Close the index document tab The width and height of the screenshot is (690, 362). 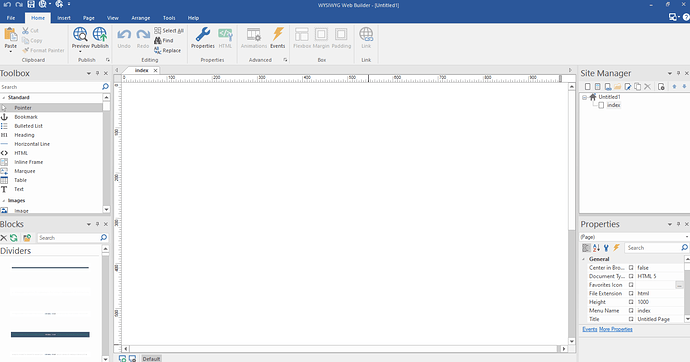tap(155, 70)
